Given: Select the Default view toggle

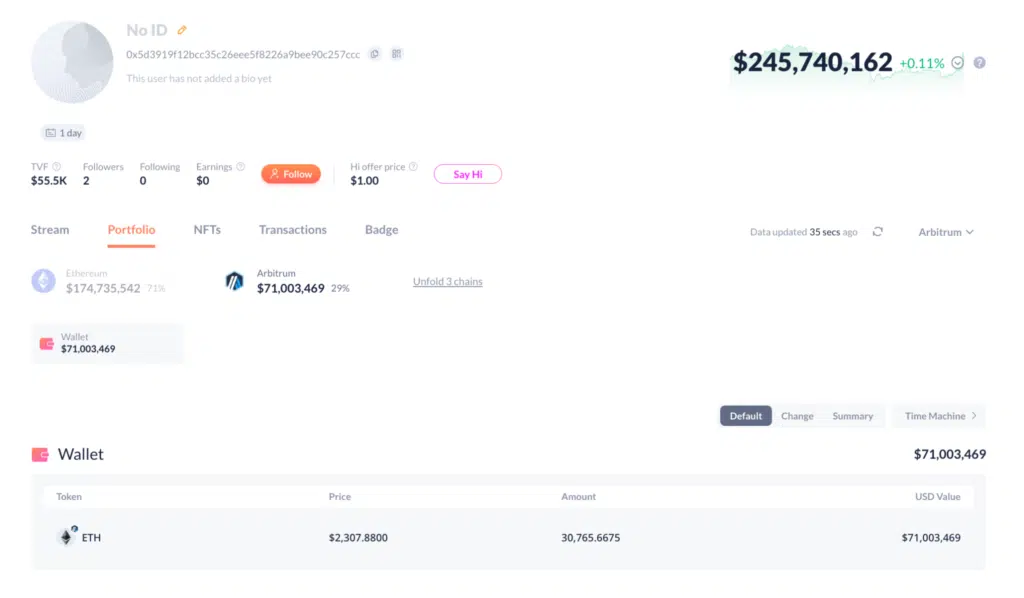Looking at the screenshot, I should [x=745, y=415].
